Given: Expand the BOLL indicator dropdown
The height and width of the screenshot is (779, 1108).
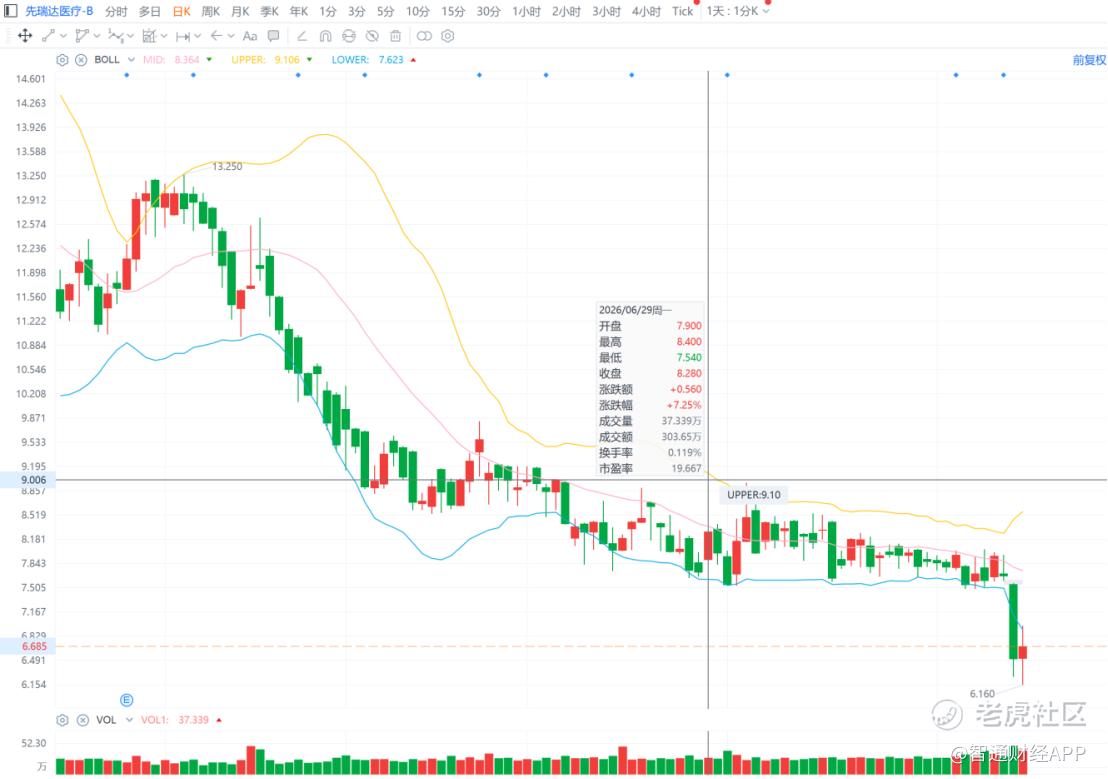Looking at the screenshot, I should (x=131, y=60).
